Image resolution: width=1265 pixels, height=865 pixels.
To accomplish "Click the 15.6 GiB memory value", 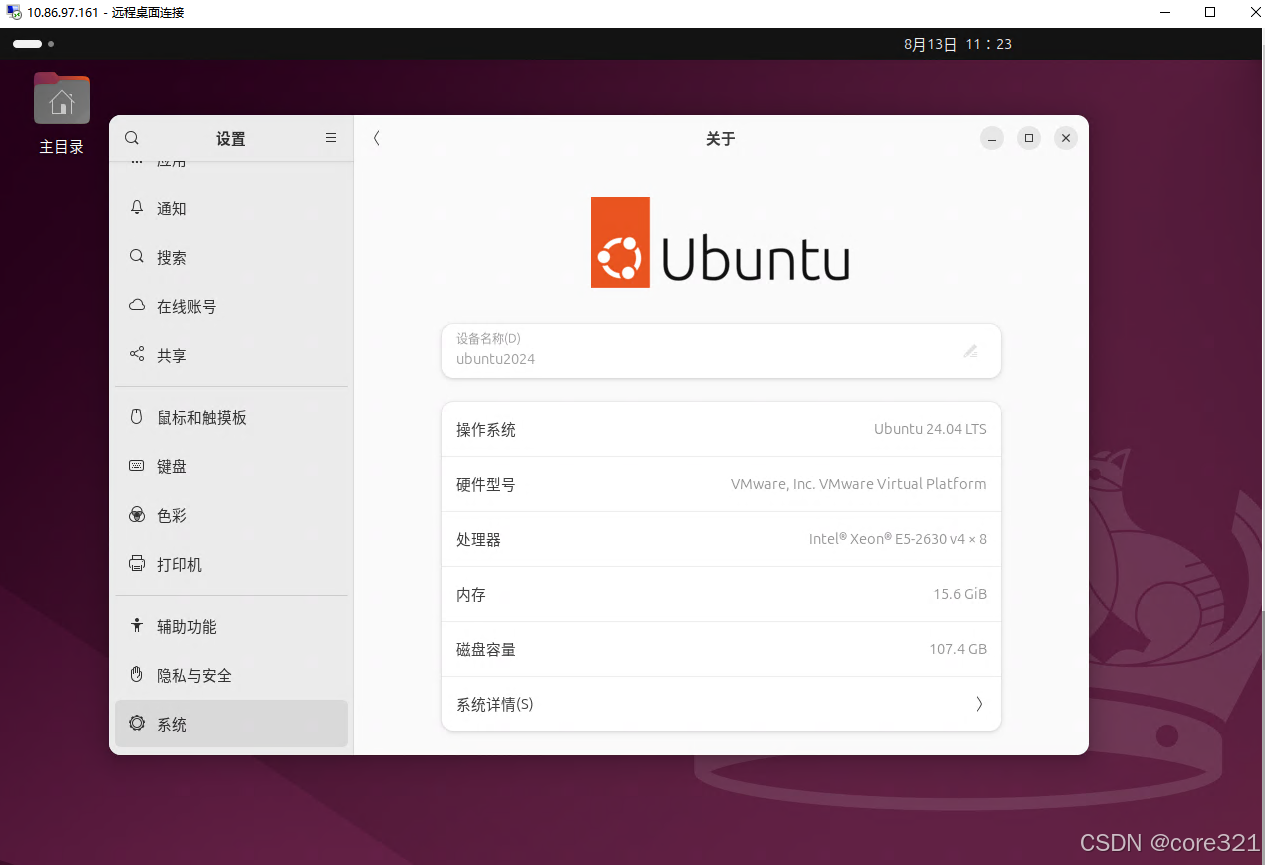I will pyautogui.click(x=960, y=594).
